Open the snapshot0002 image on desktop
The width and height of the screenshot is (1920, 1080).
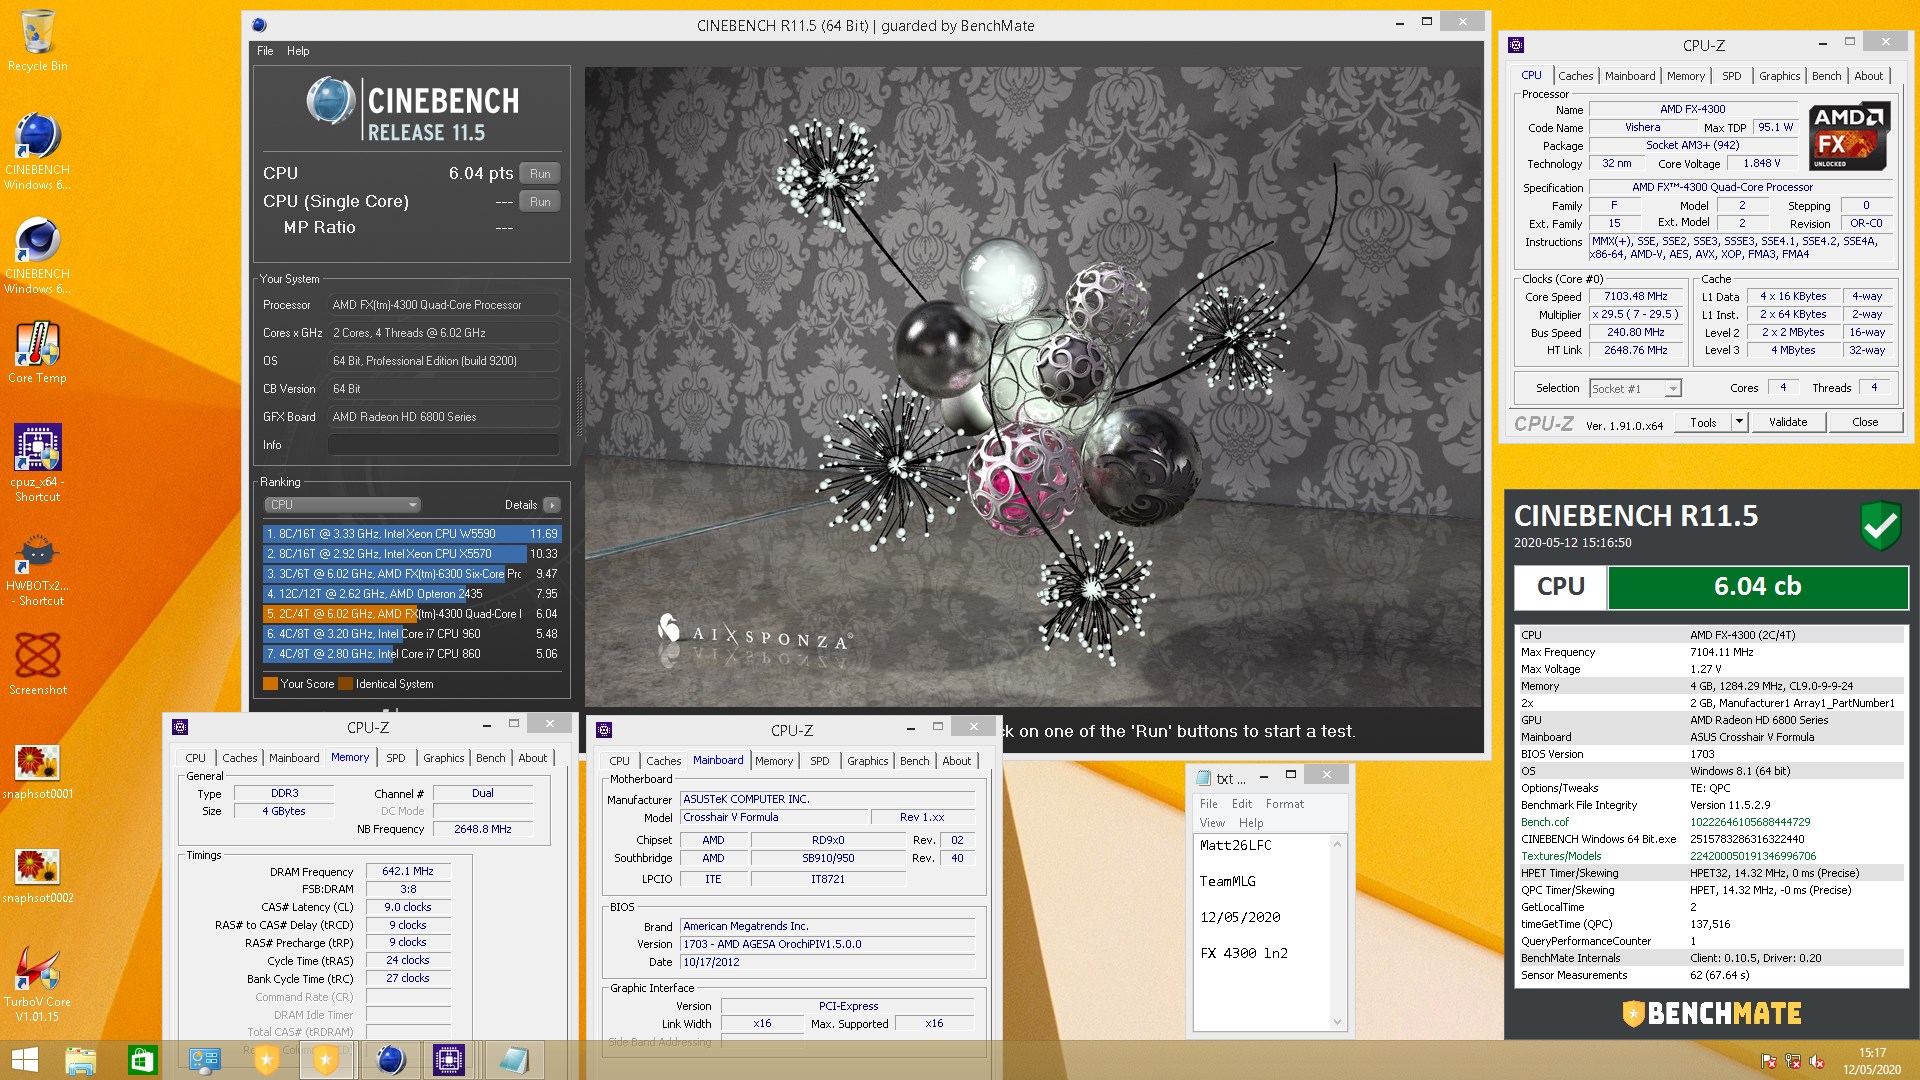click(x=37, y=875)
